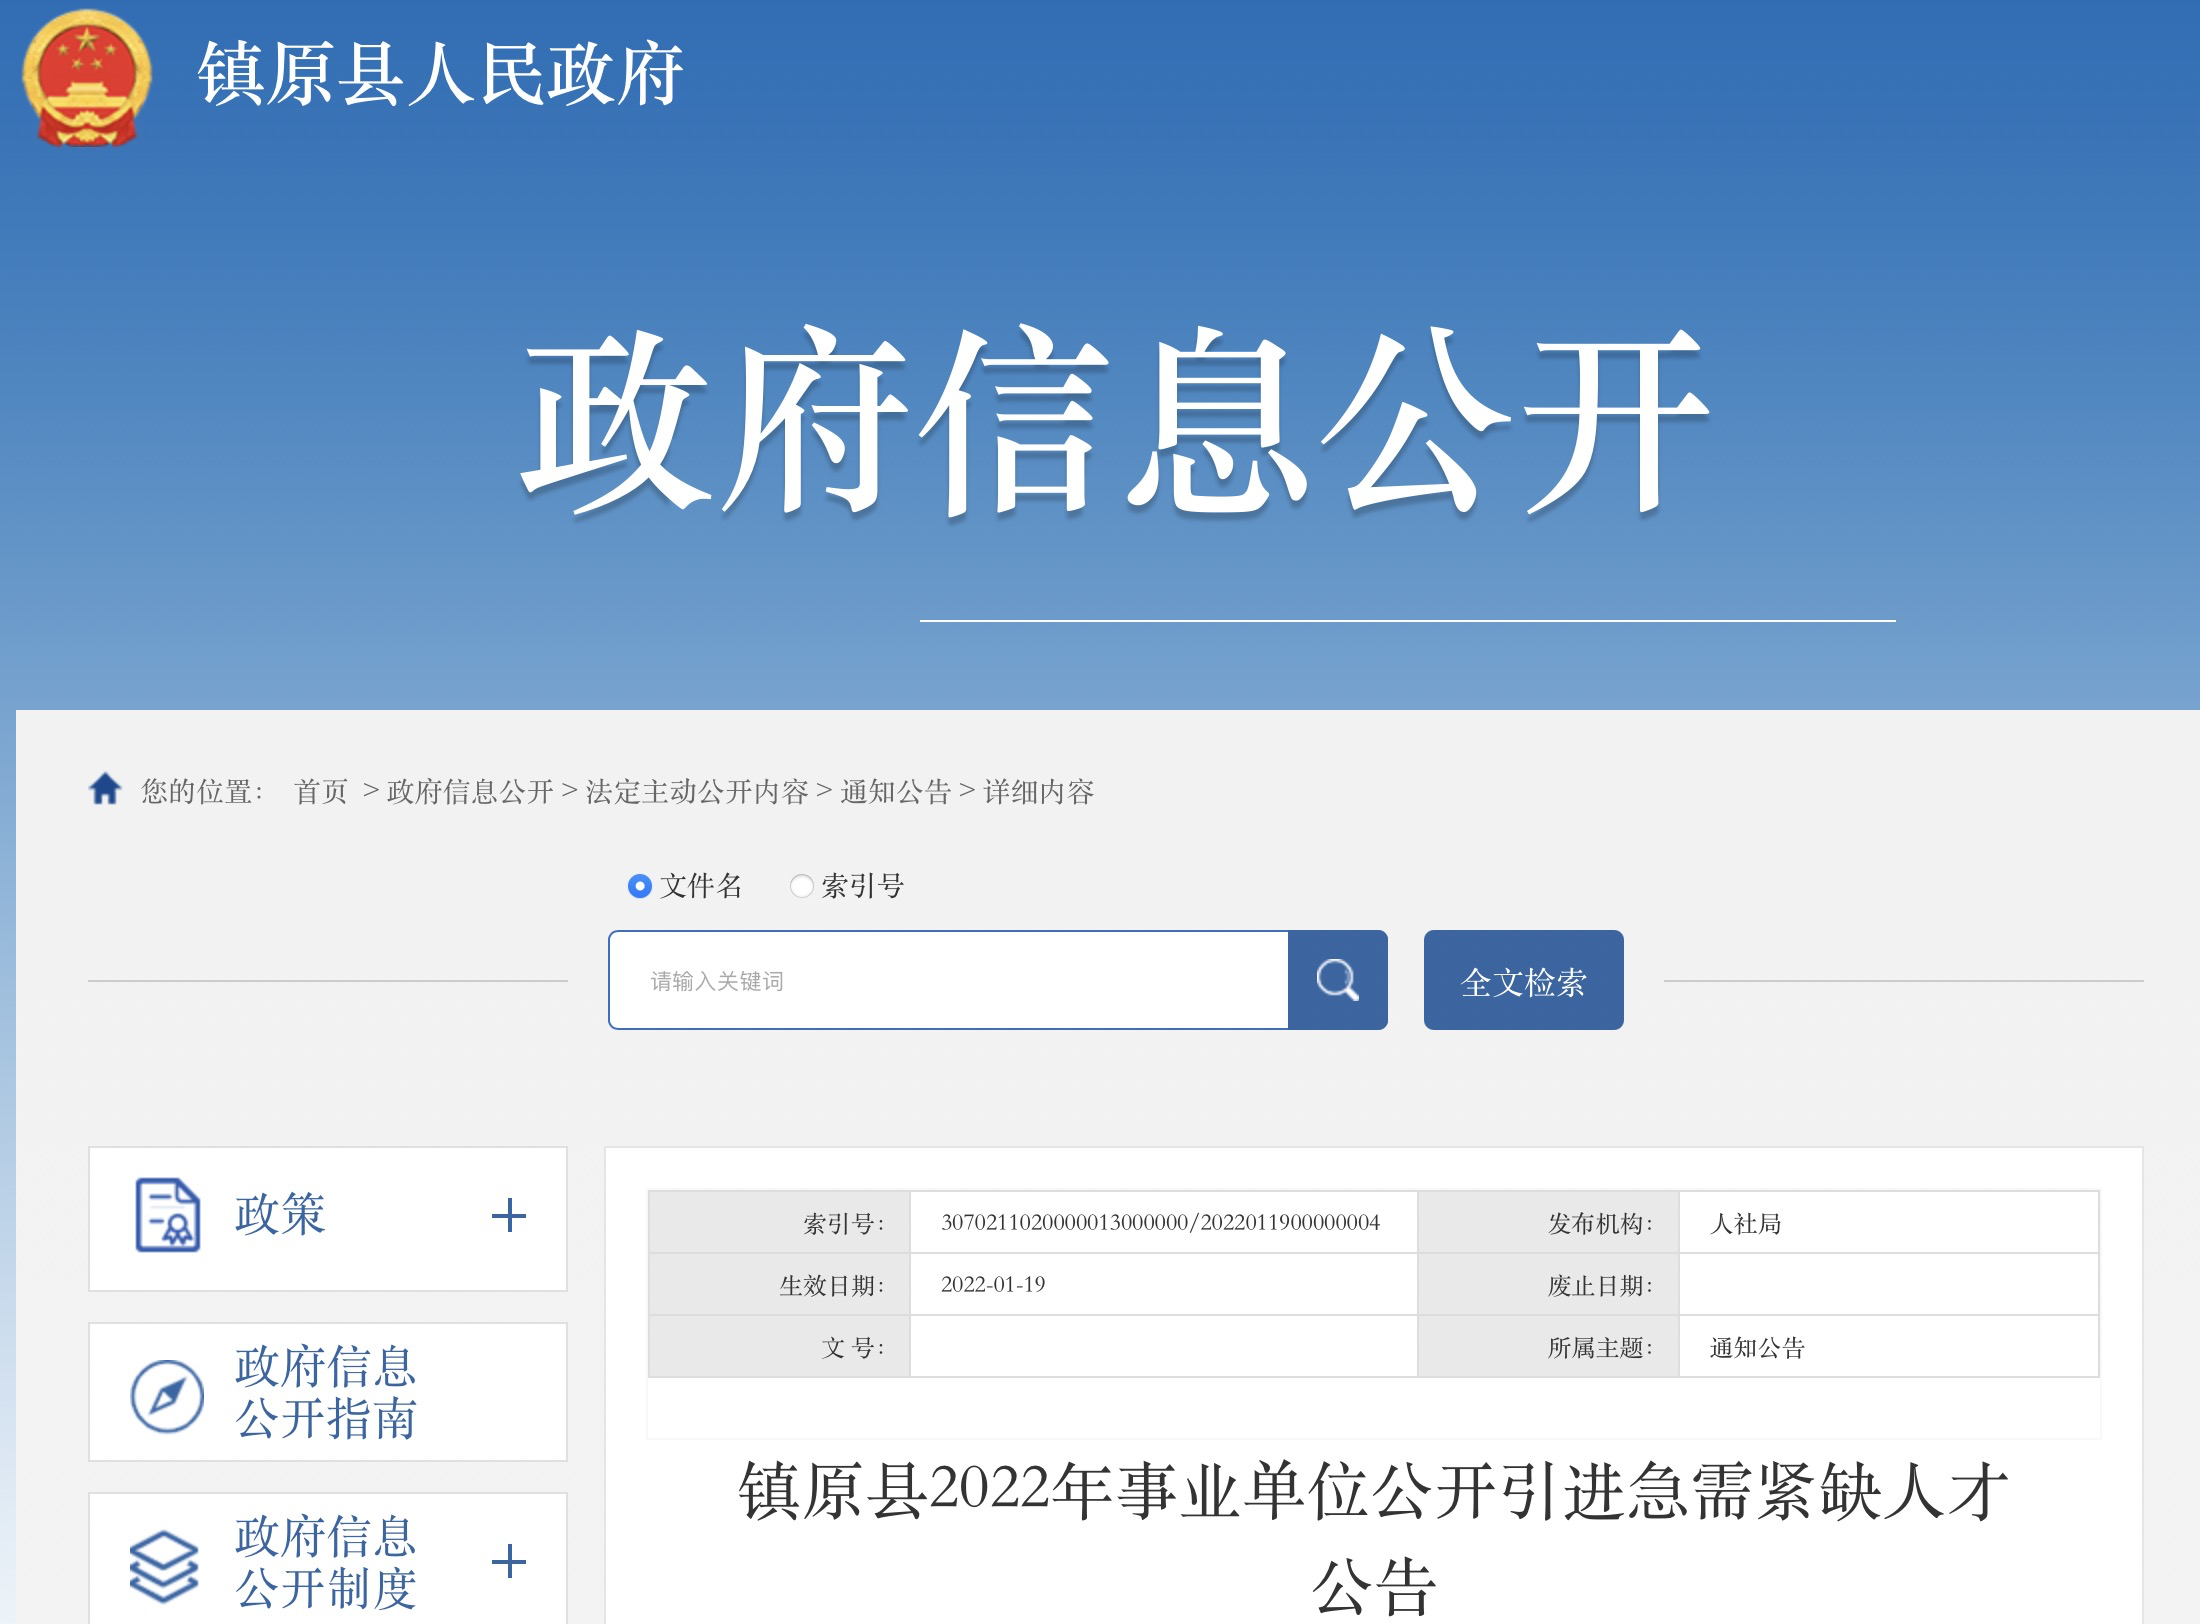Image resolution: width=2200 pixels, height=1624 pixels.
Task: Open the 政策 sidebar menu item
Action: coord(281,1216)
